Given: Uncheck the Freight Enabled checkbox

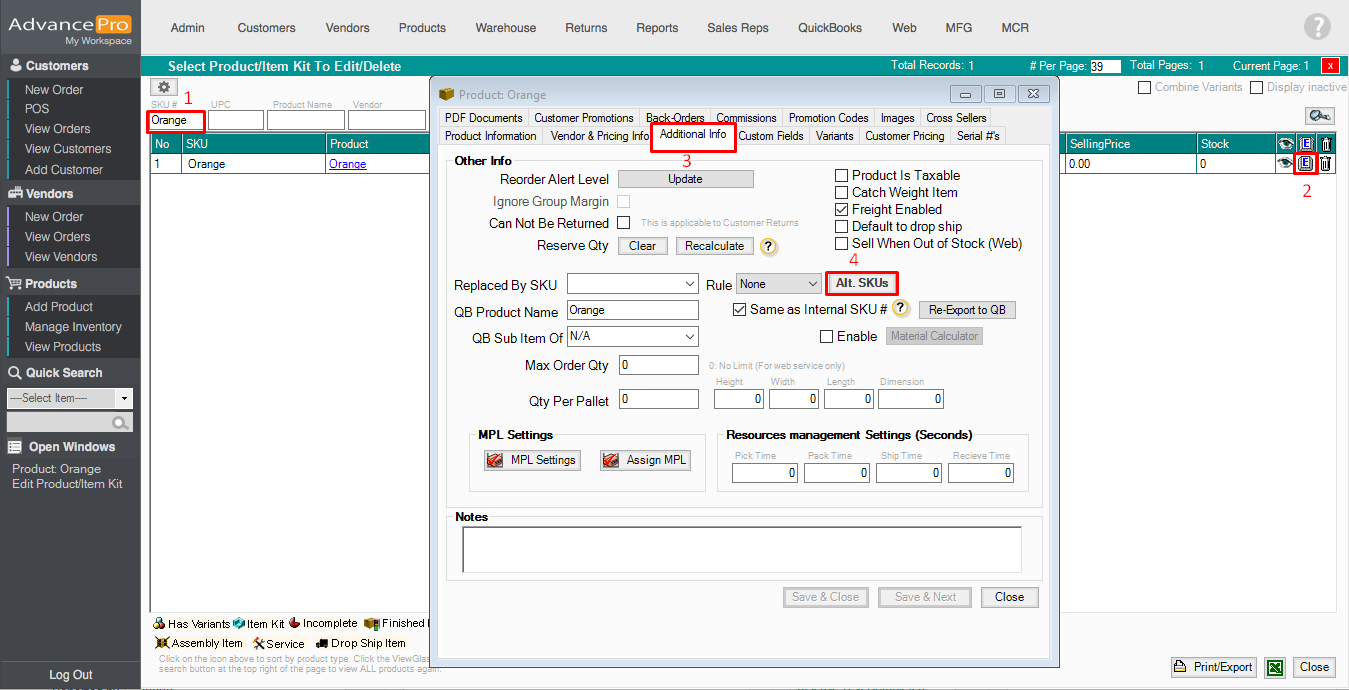Looking at the screenshot, I should click(842, 210).
